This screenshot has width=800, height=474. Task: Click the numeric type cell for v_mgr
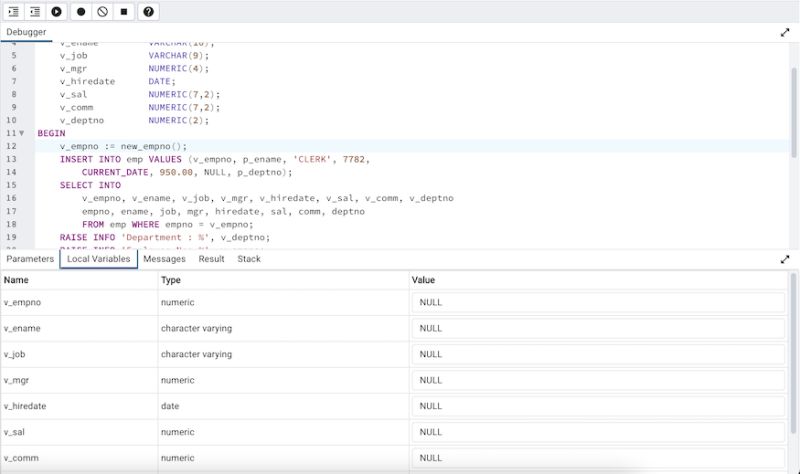pyautogui.click(x=283, y=381)
